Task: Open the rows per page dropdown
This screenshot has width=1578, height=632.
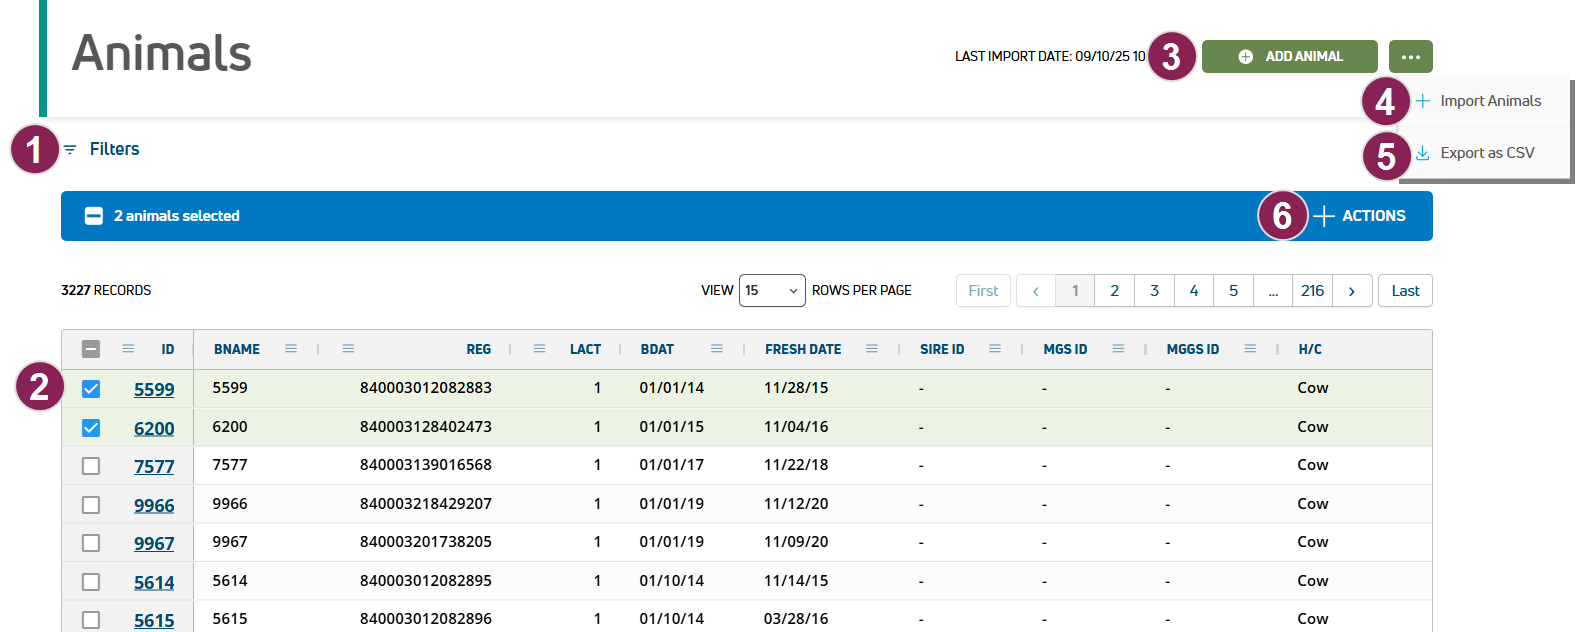Action: tap(772, 291)
